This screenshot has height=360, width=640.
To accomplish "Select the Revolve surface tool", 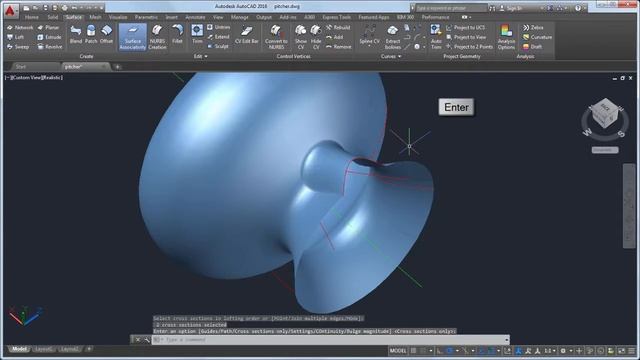I will point(50,47).
